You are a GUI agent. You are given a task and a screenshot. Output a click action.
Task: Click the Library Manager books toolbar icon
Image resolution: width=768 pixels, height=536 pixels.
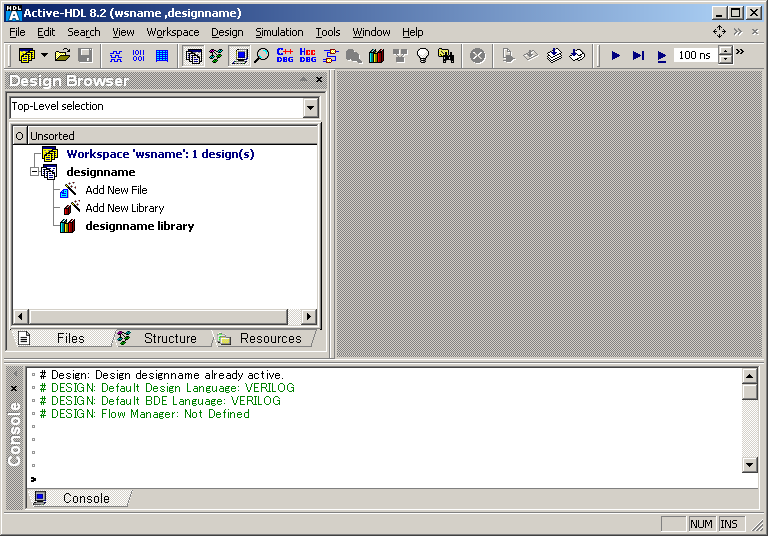point(377,56)
